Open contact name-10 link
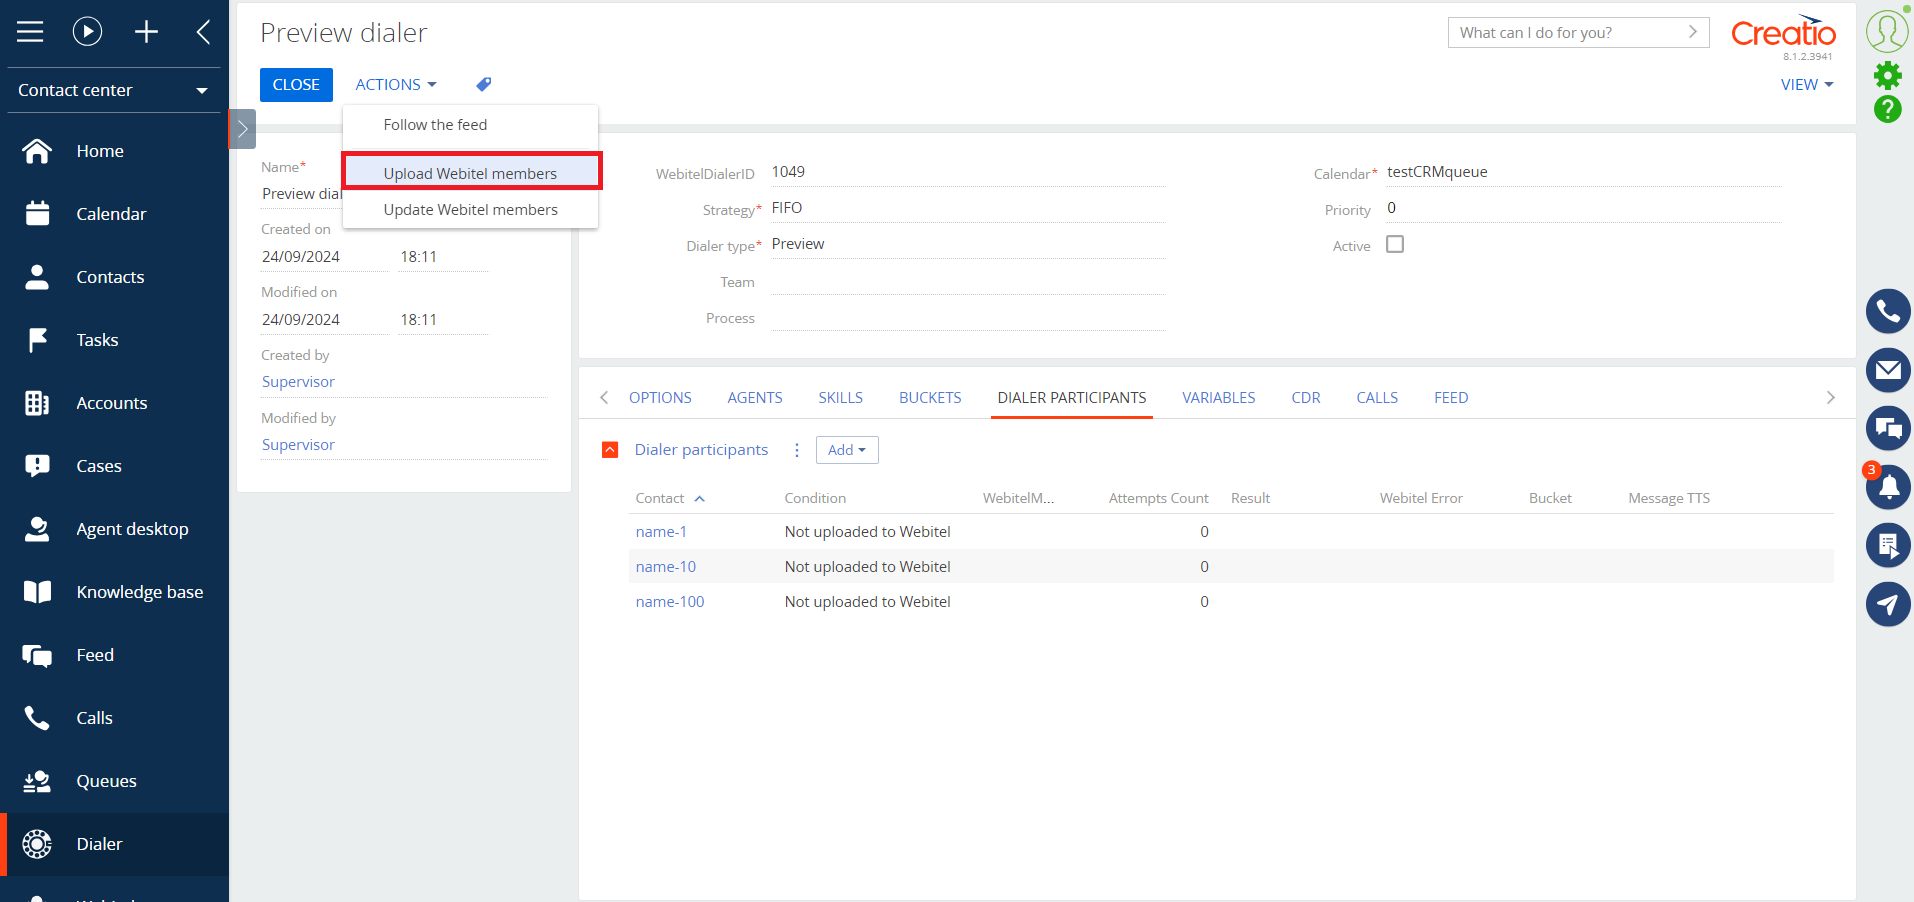This screenshot has height=902, width=1914. point(666,567)
